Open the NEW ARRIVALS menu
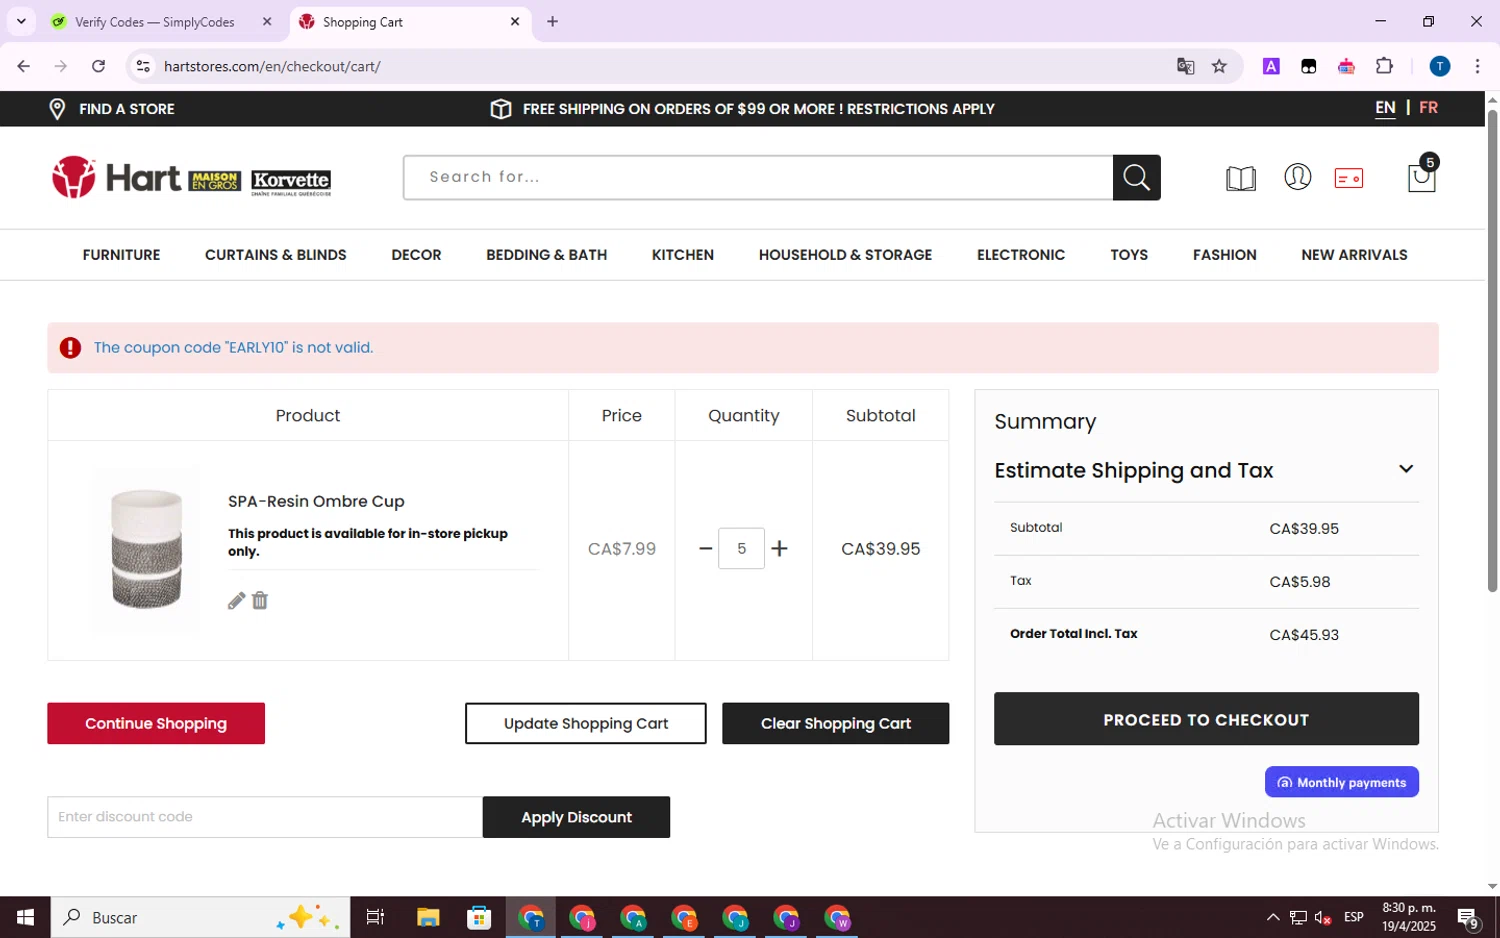 coord(1354,255)
